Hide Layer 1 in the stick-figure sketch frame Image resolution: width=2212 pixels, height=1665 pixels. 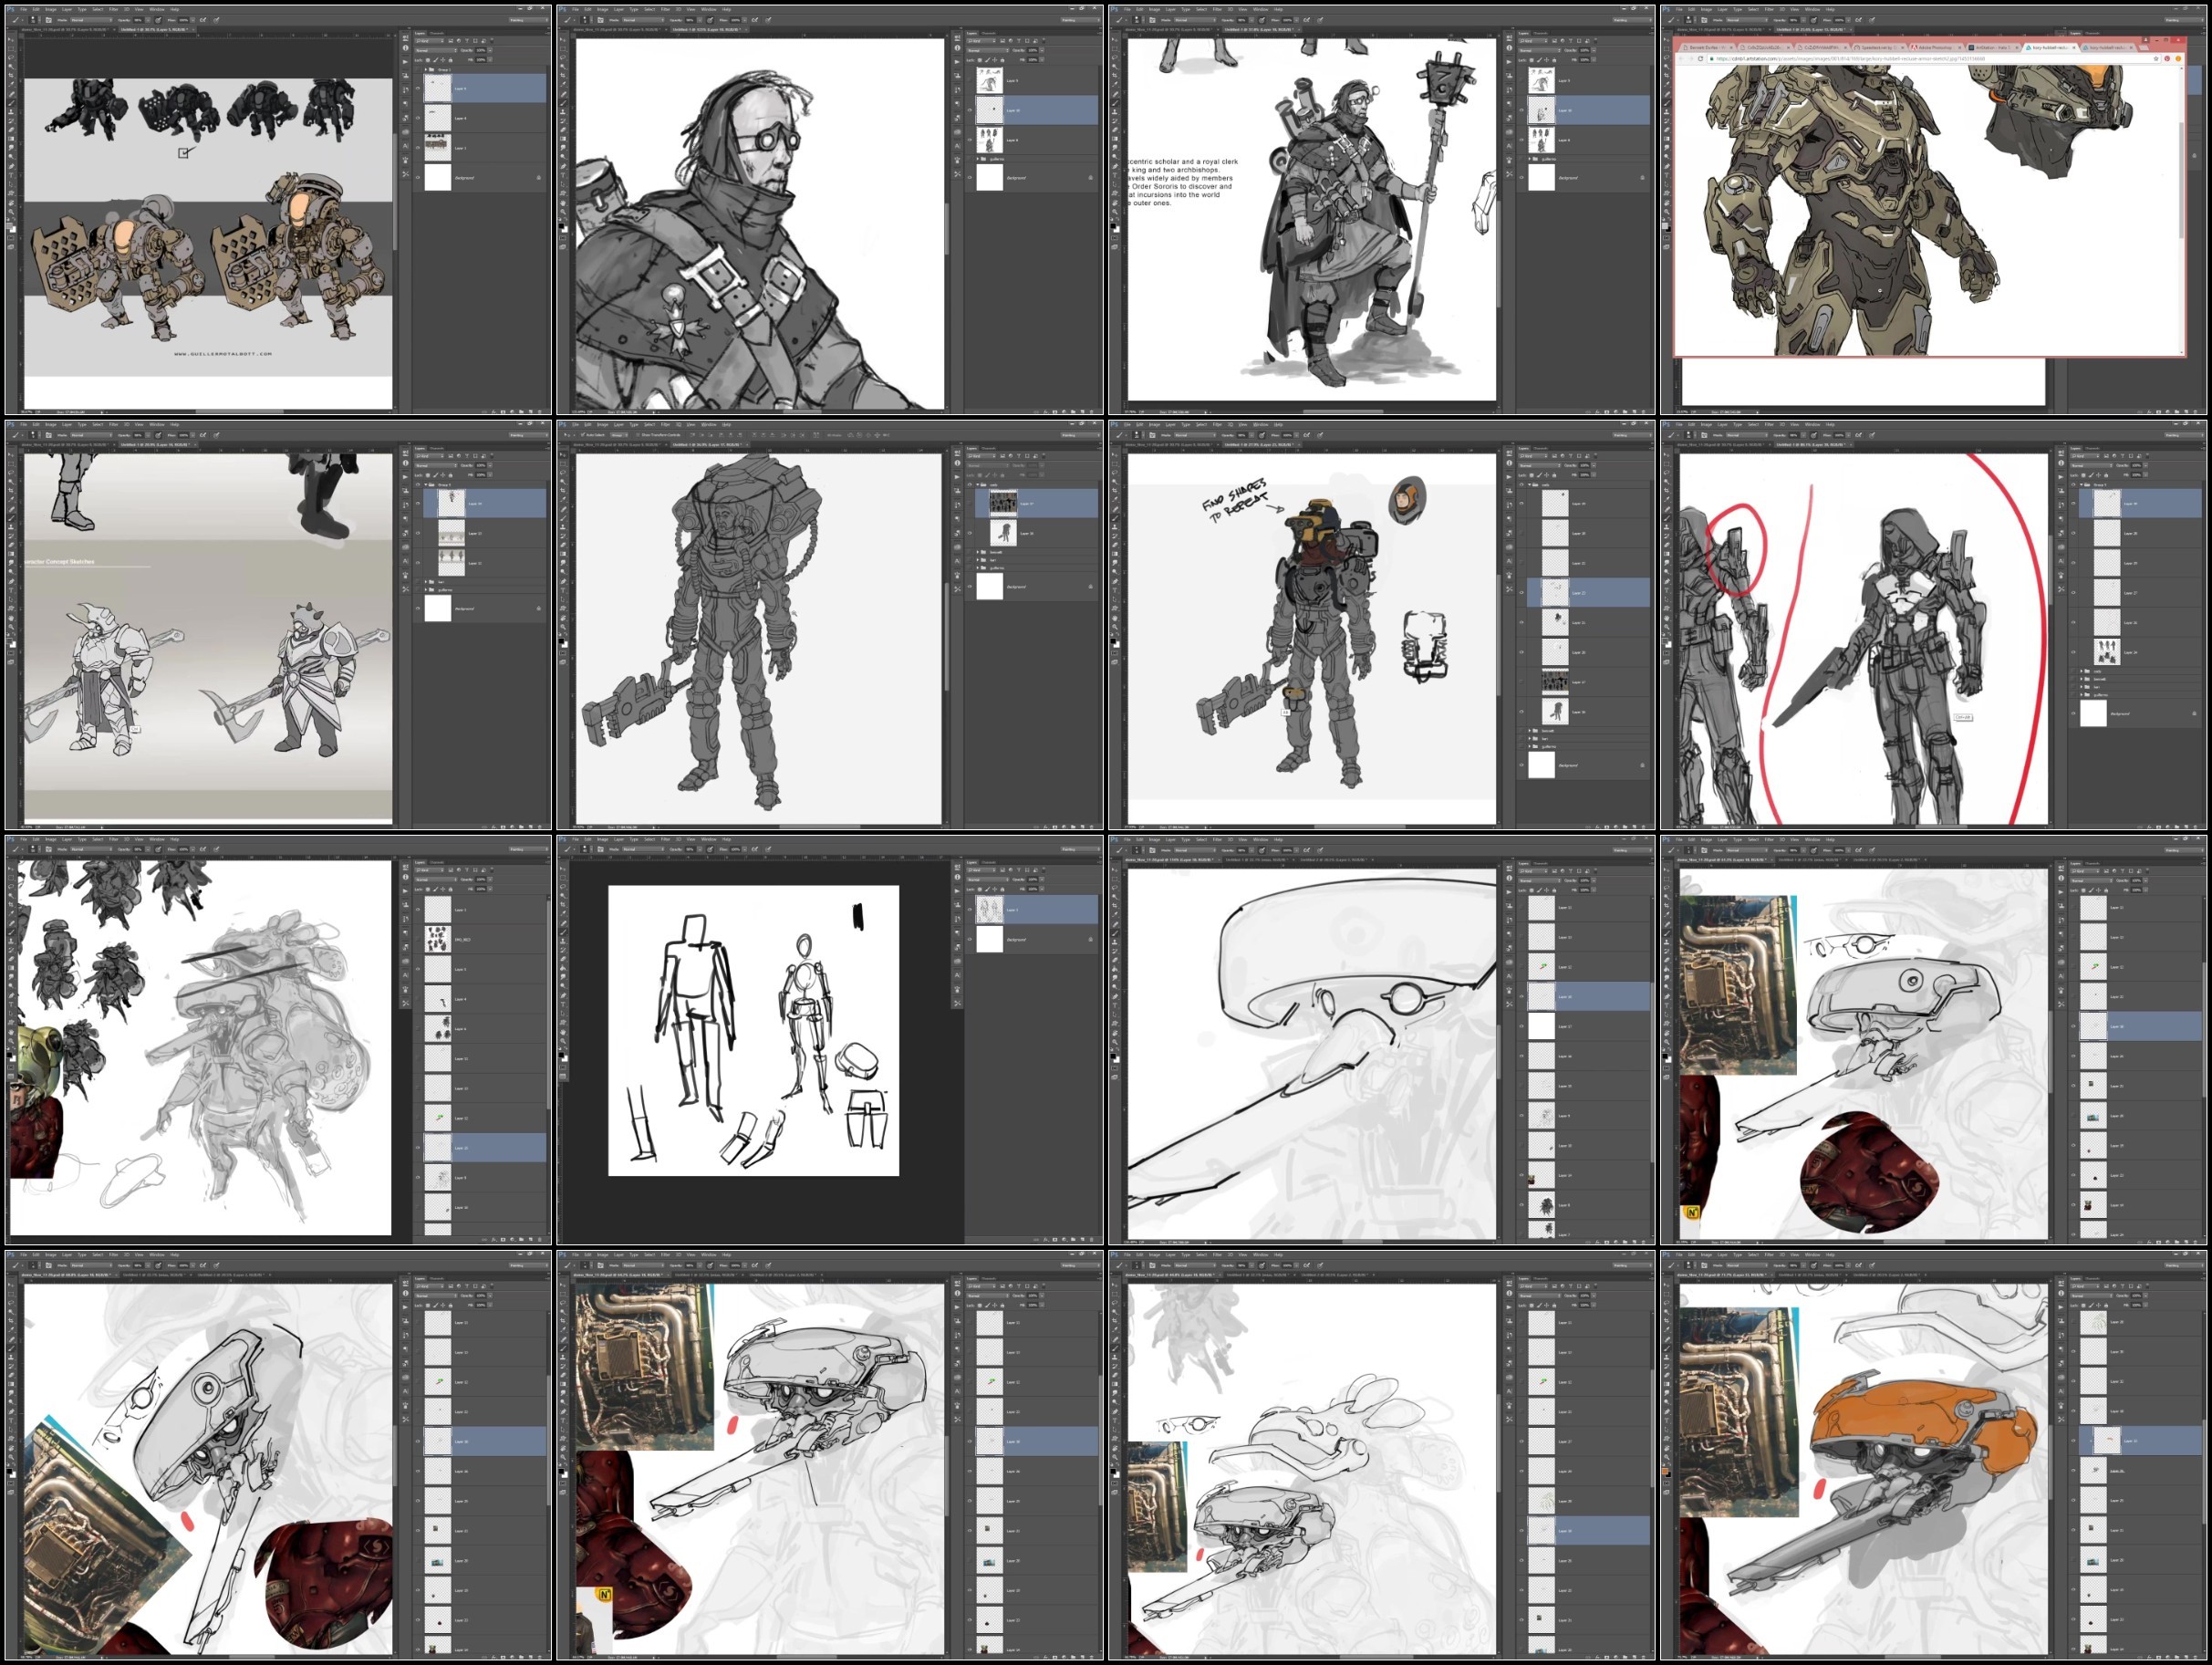pyautogui.click(x=970, y=910)
